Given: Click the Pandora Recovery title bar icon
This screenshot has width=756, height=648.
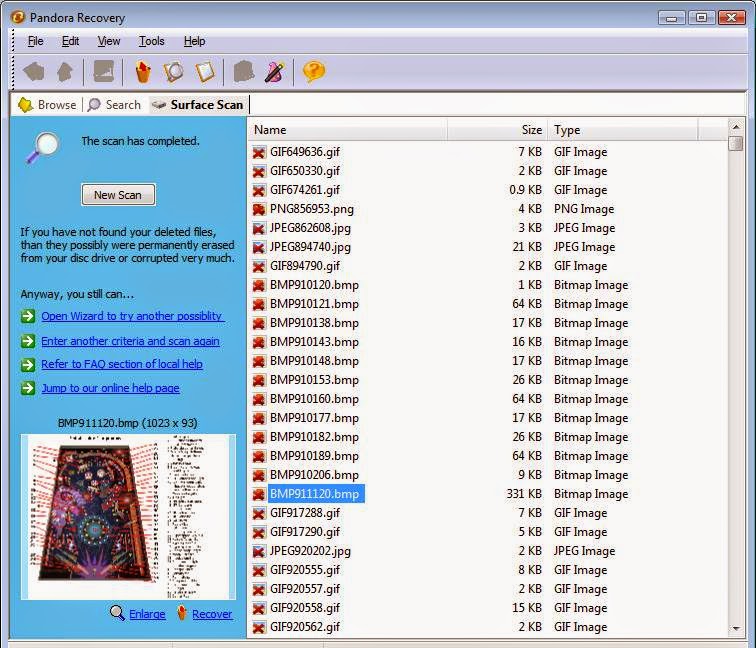Looking at the screenshot, I should tap(17, 17).
